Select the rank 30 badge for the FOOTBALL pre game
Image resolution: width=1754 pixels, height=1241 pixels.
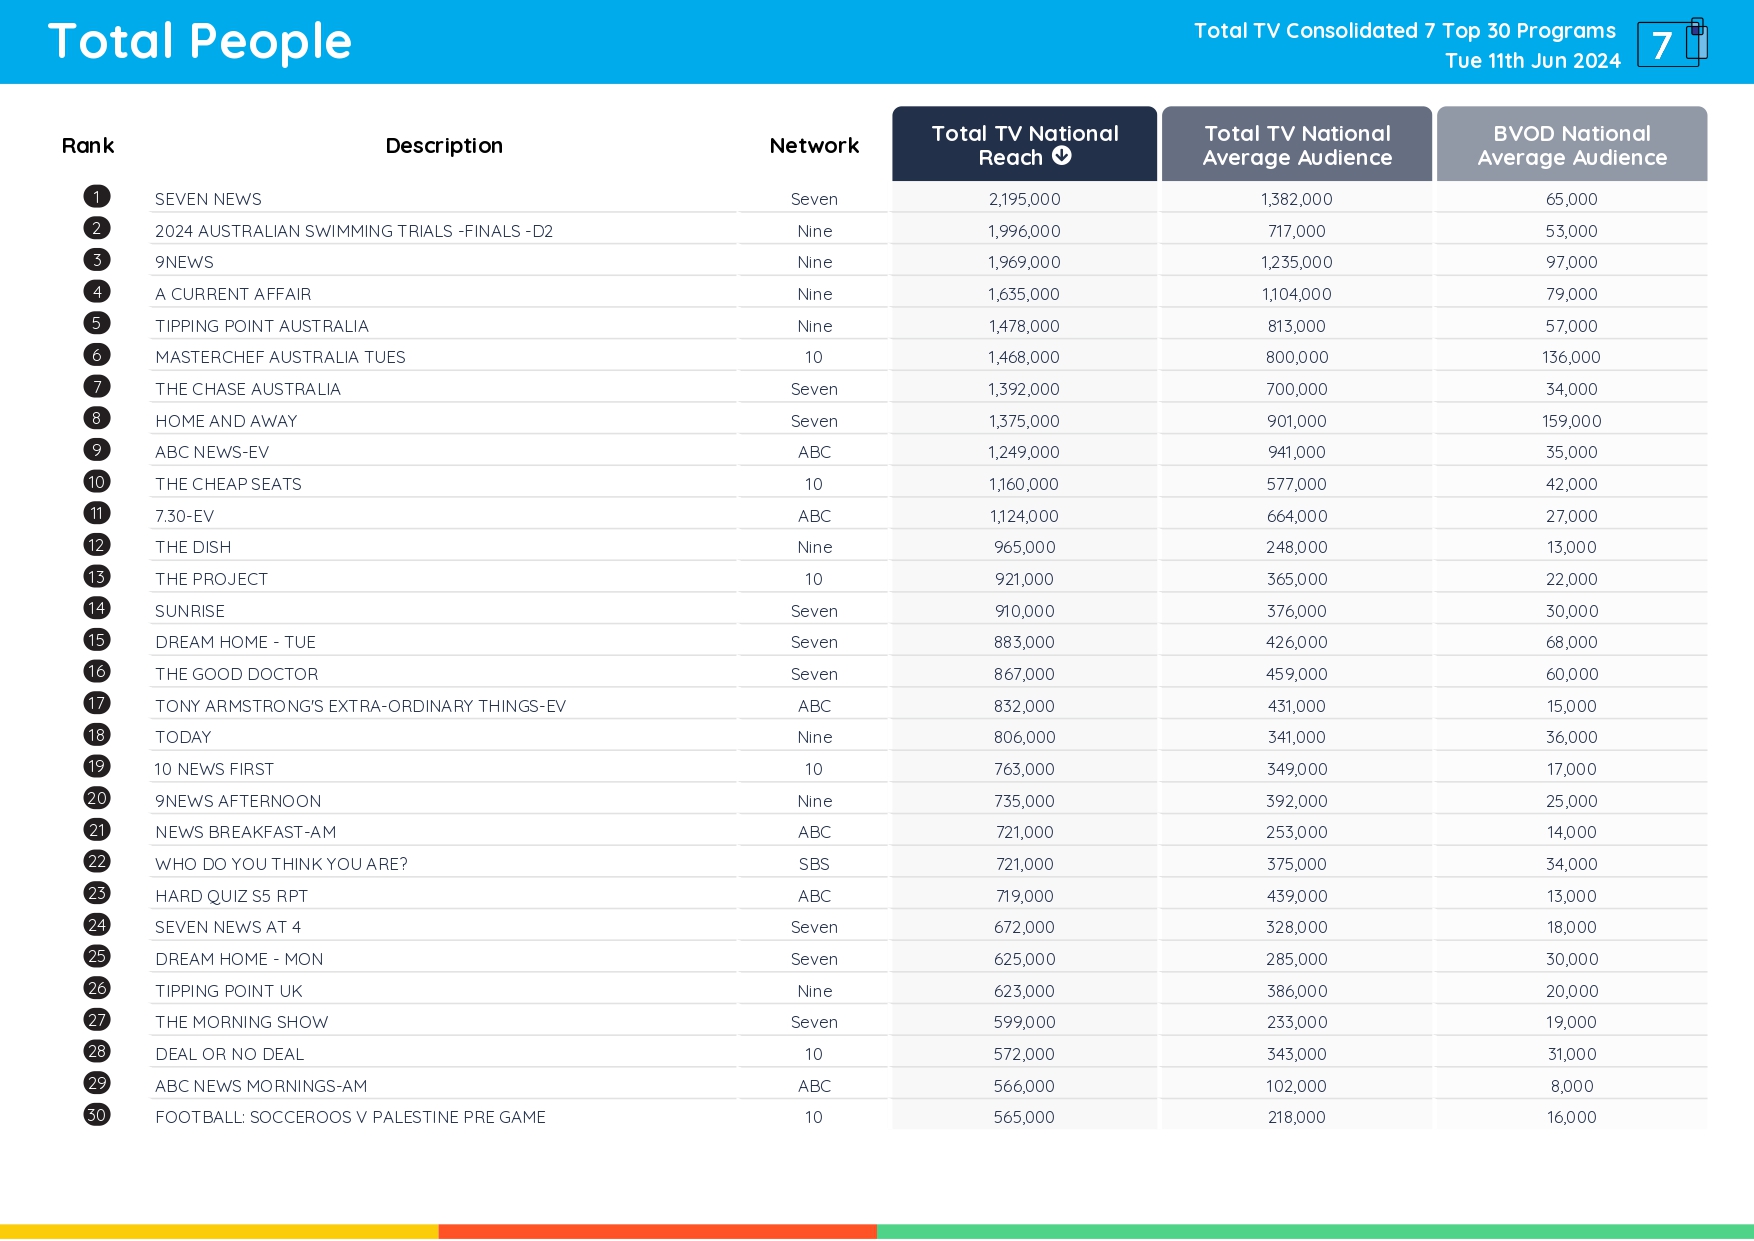[96, 1115]
